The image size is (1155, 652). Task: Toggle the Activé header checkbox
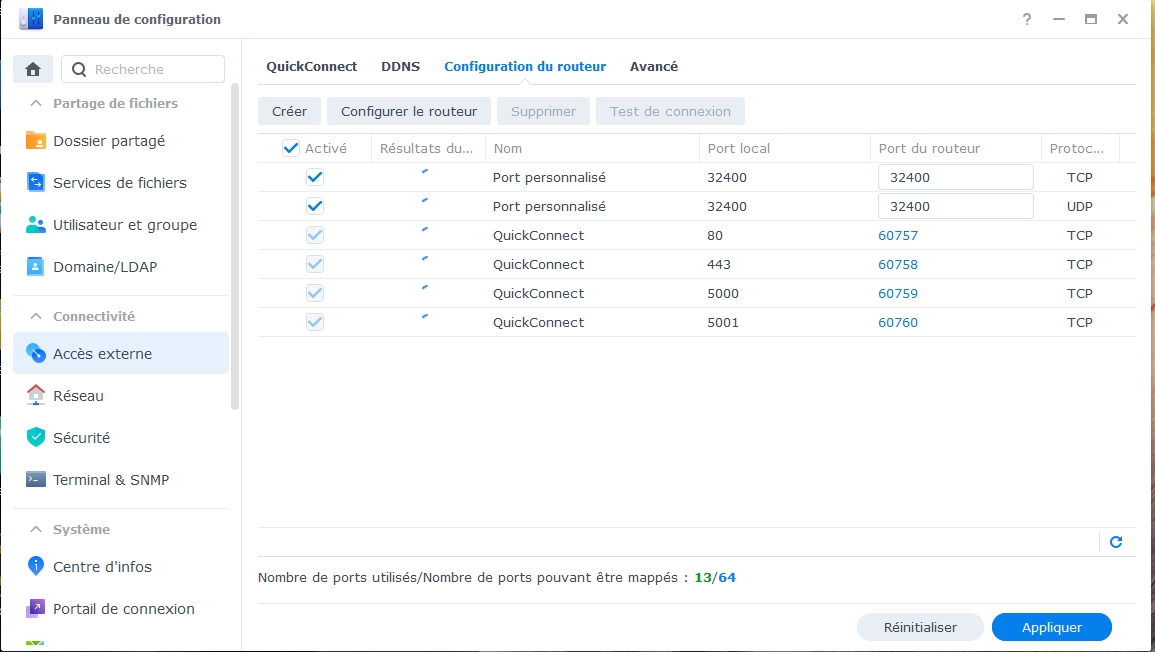[289, 148]
